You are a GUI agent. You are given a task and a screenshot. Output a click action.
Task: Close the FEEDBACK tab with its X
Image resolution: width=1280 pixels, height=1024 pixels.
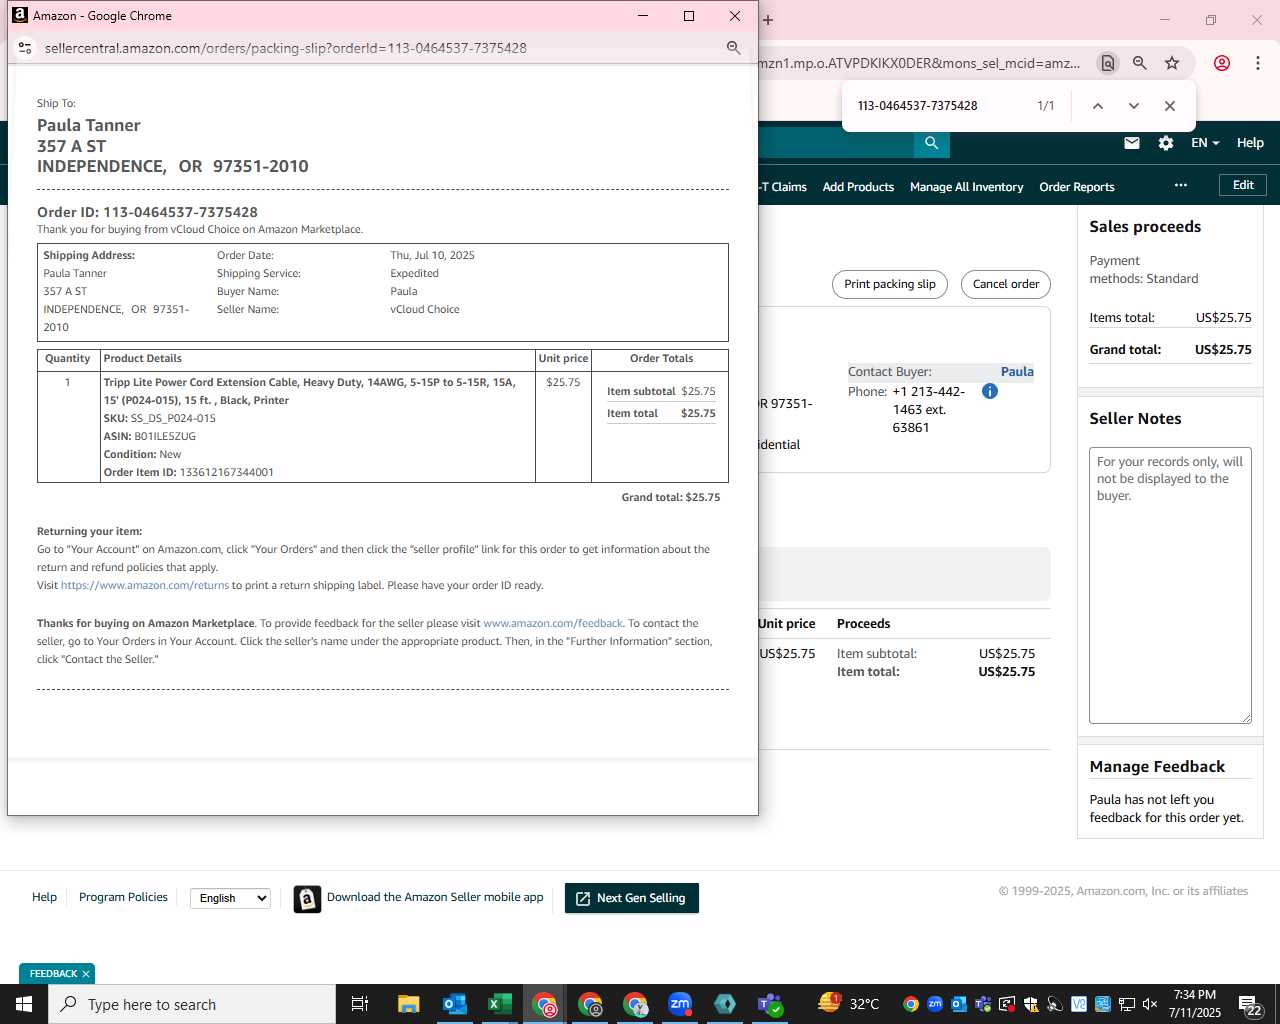(x=86, y=974)
